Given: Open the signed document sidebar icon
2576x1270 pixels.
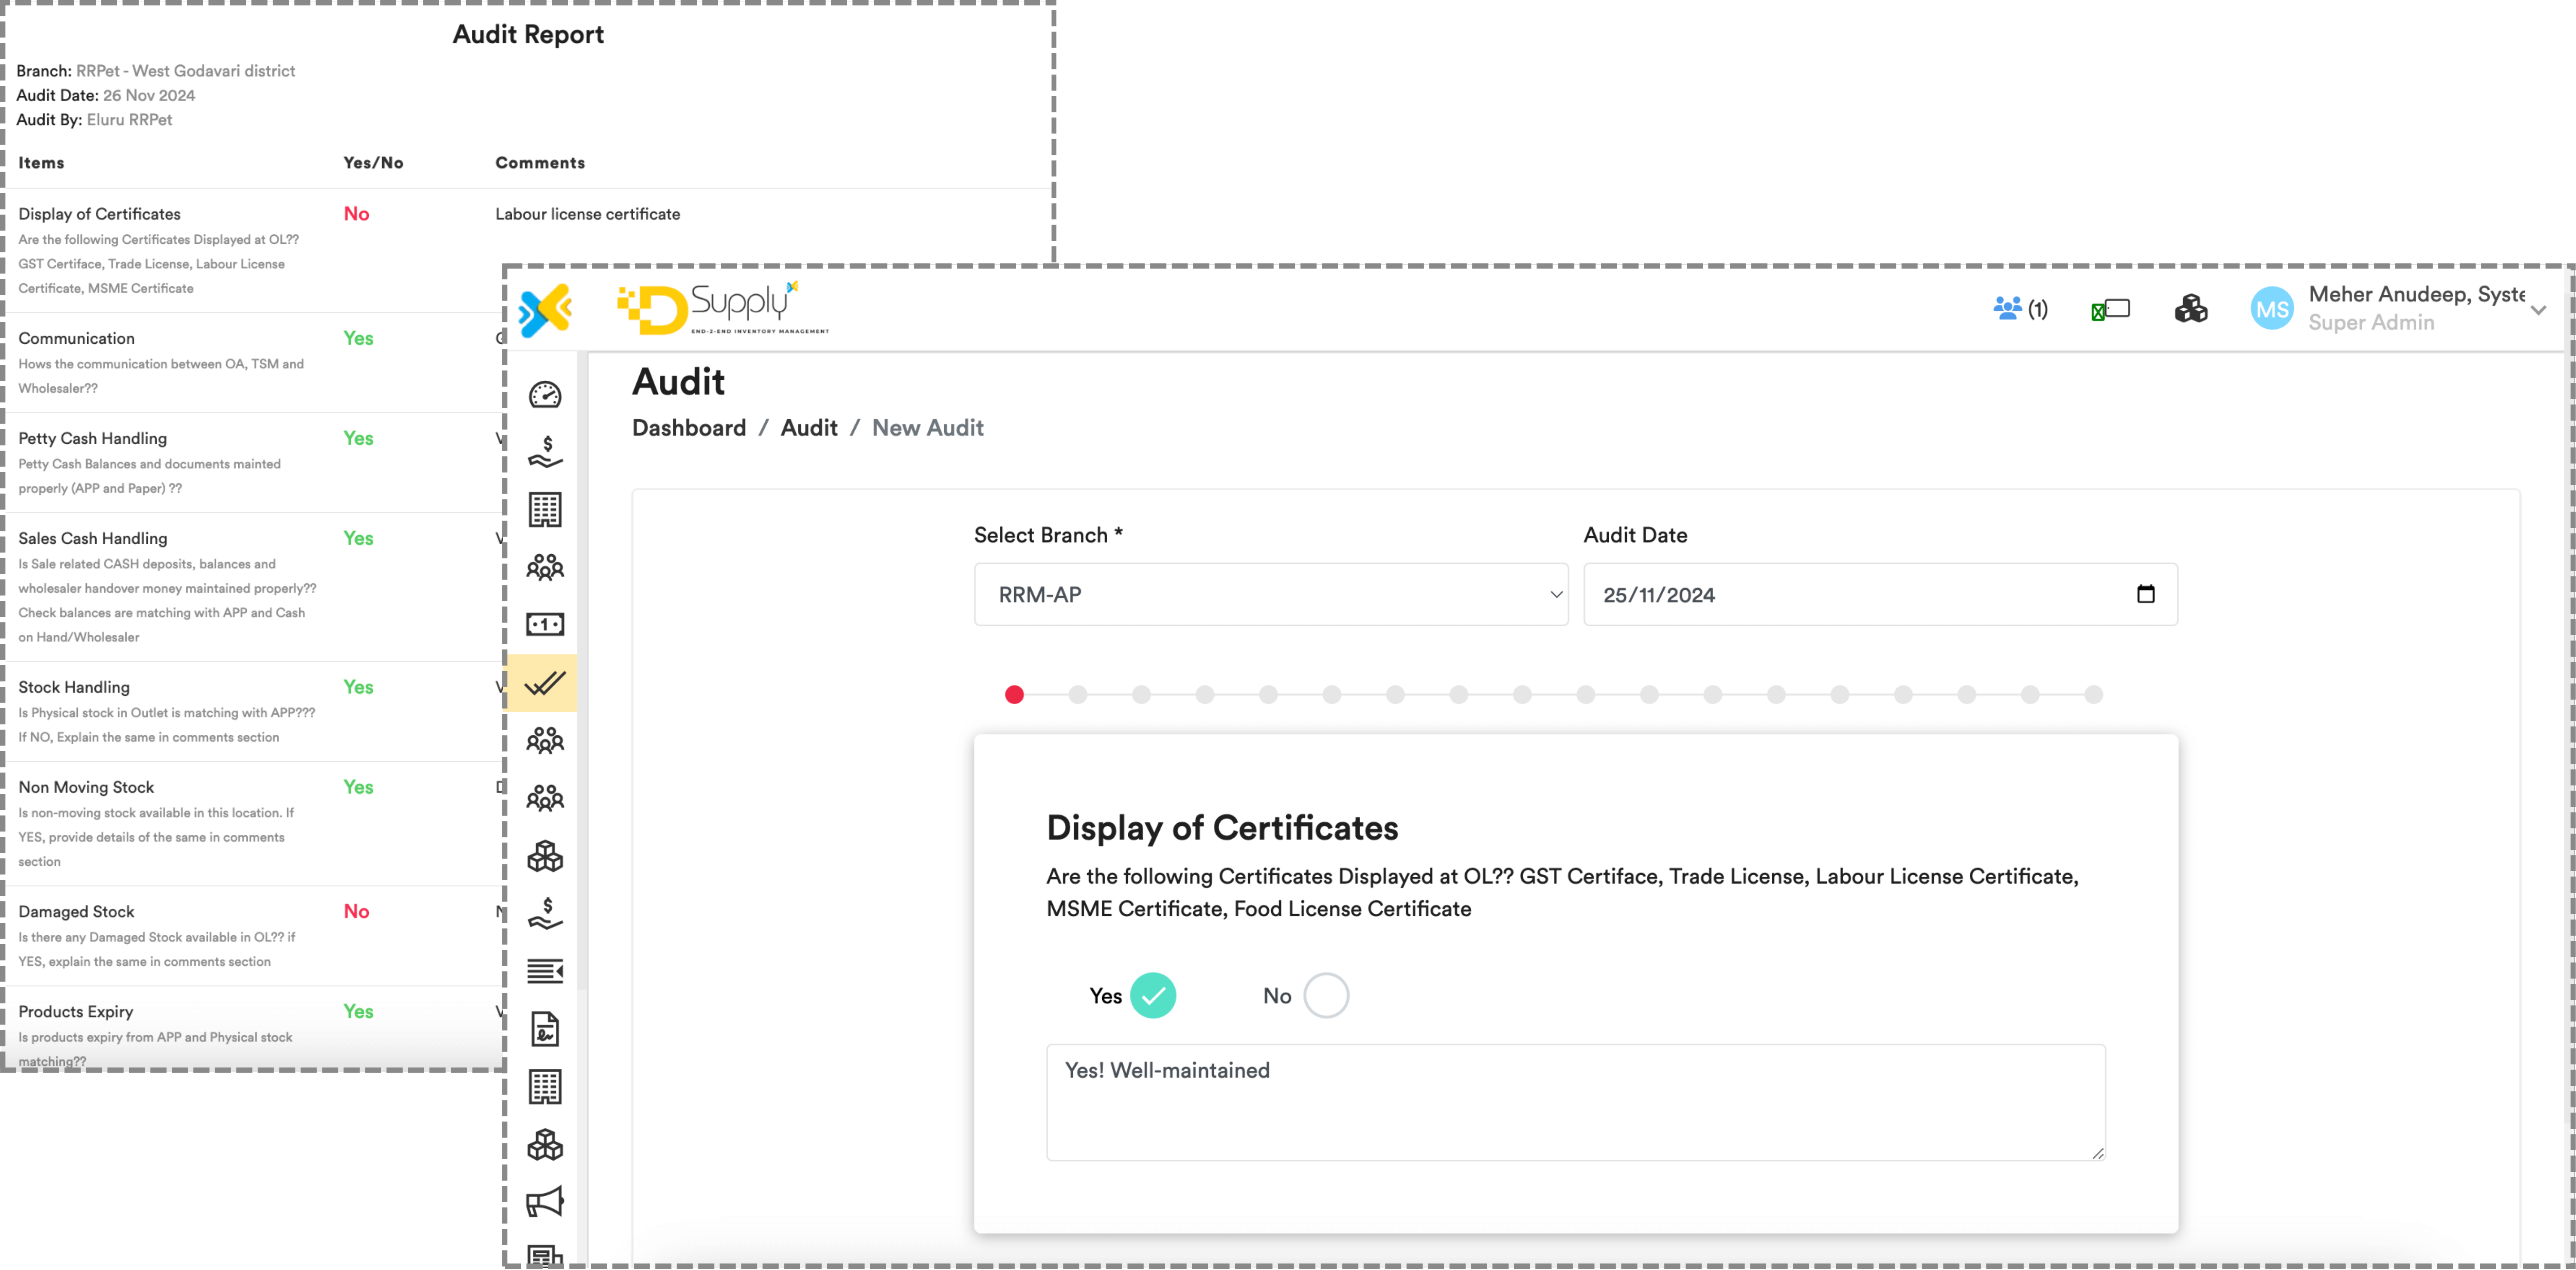Looking at the screenshot, I should pyautogui.click(x=545, y=1029).
